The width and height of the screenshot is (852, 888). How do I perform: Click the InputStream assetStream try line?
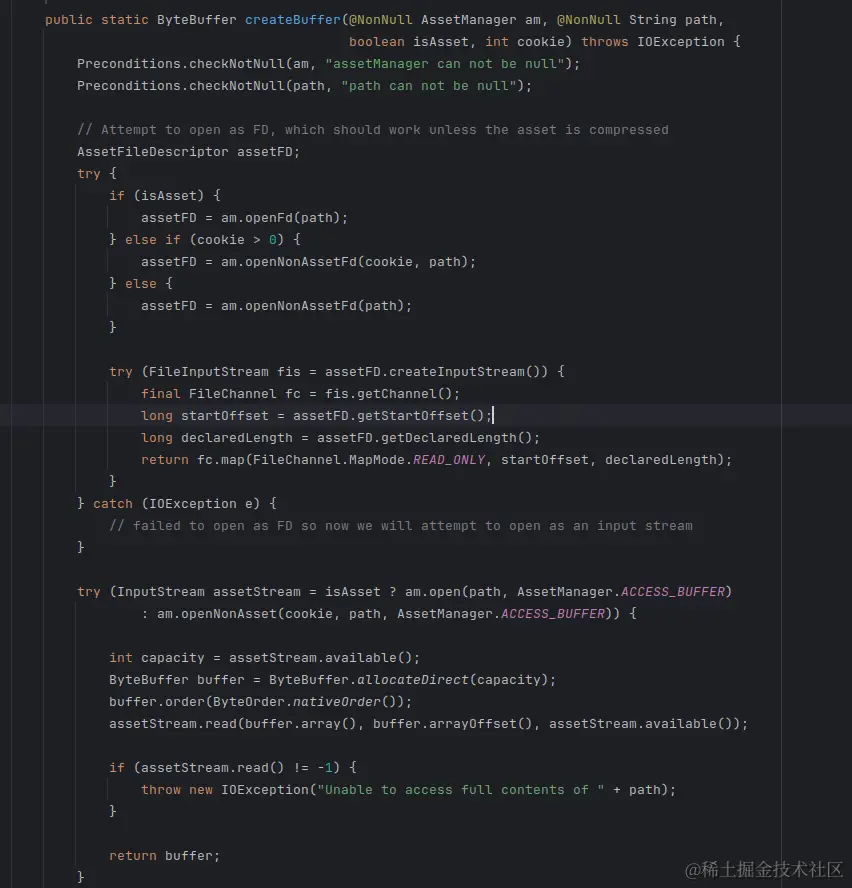(x=404, y=592)
